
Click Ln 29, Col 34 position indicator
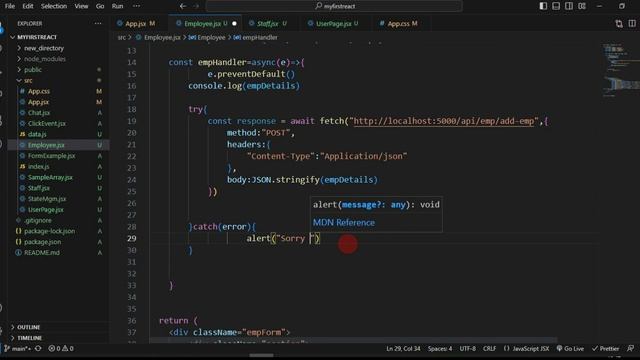403,349
